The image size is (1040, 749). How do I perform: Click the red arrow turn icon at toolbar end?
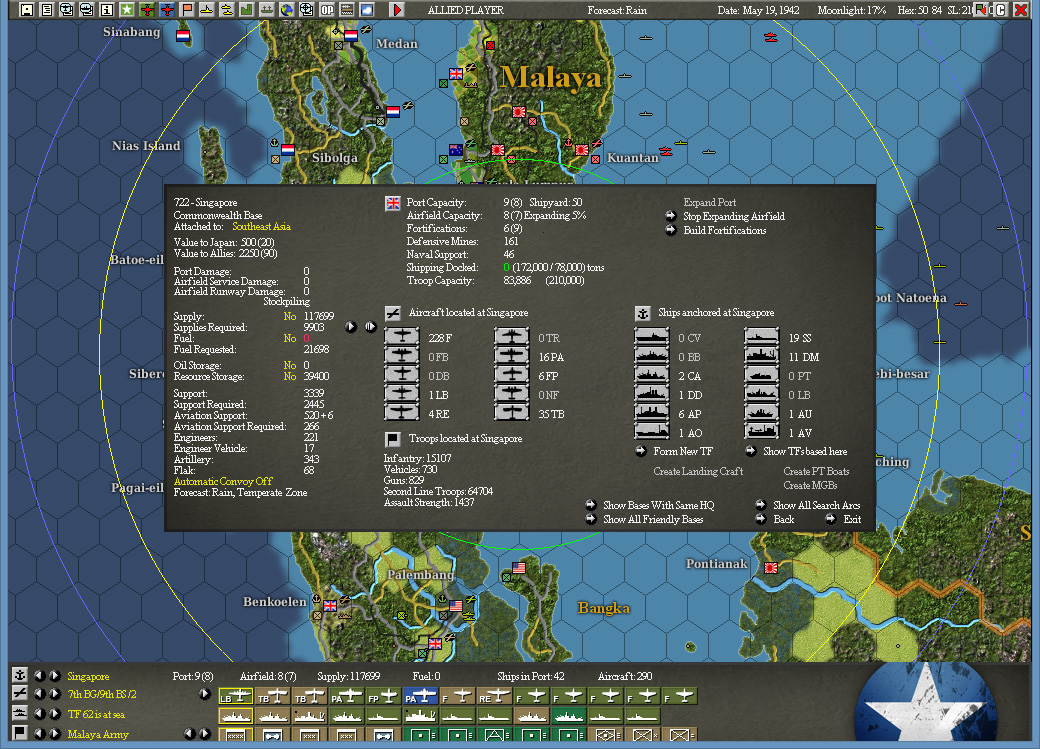coord(397,9)
